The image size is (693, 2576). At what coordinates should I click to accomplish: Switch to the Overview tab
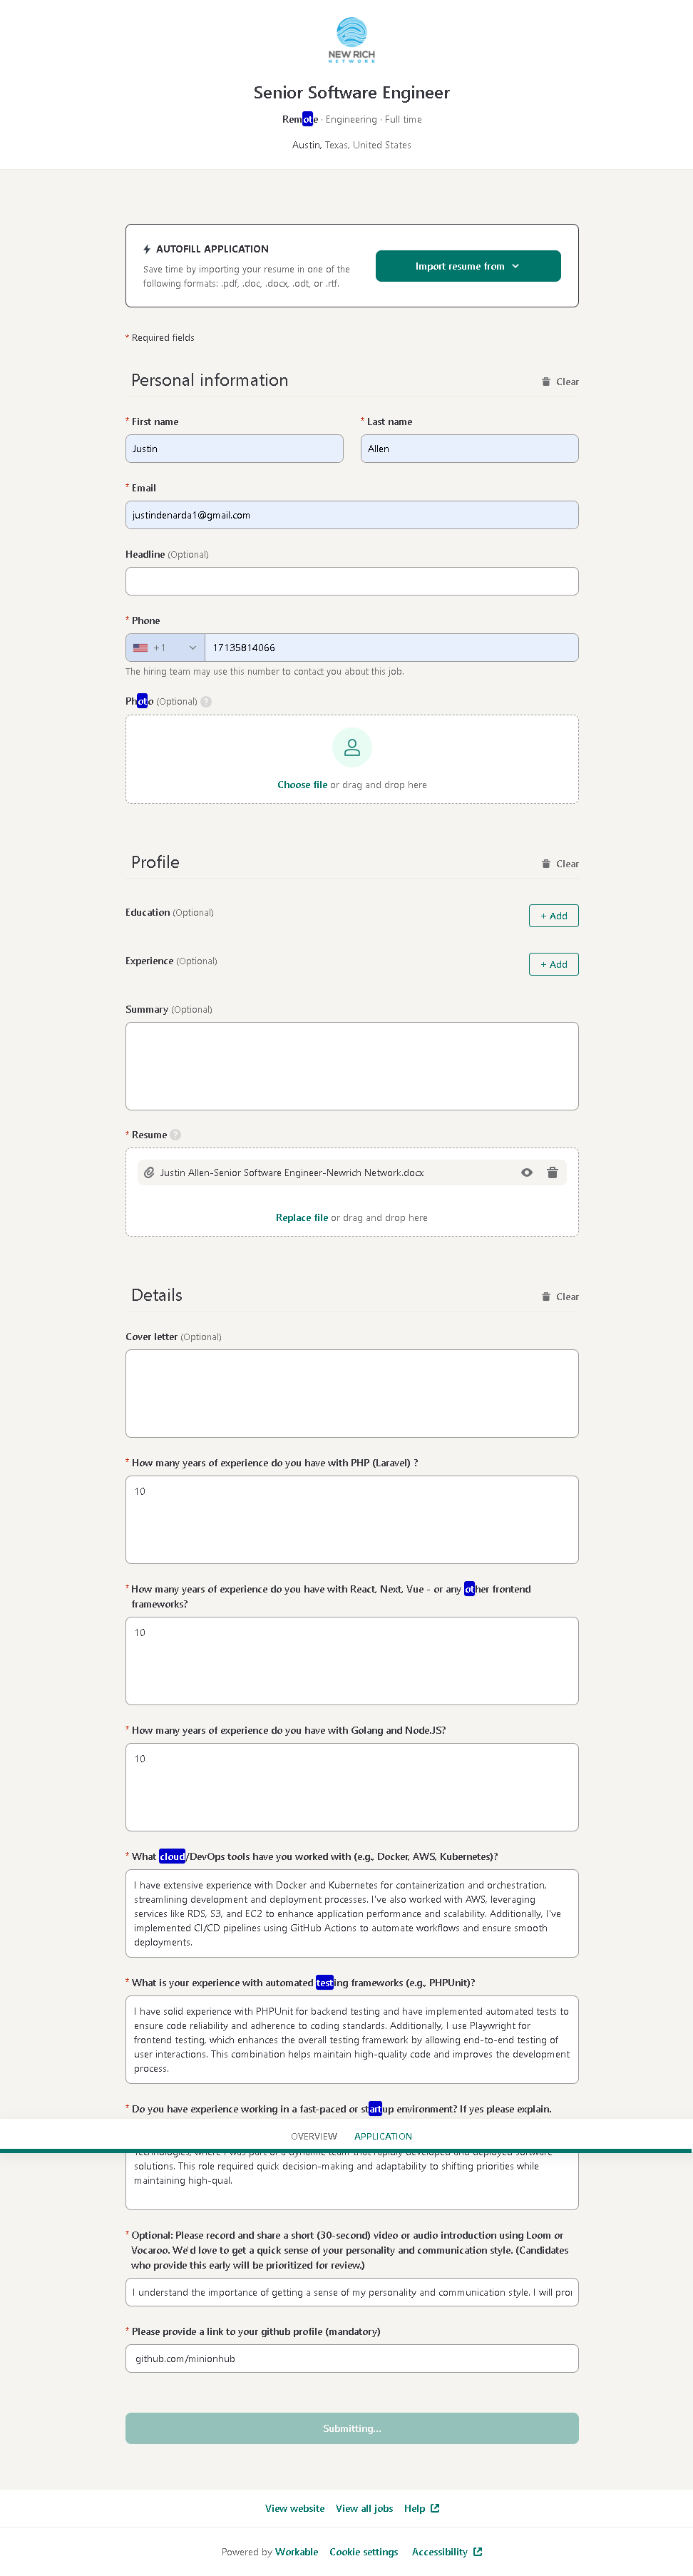(314, 2136)
